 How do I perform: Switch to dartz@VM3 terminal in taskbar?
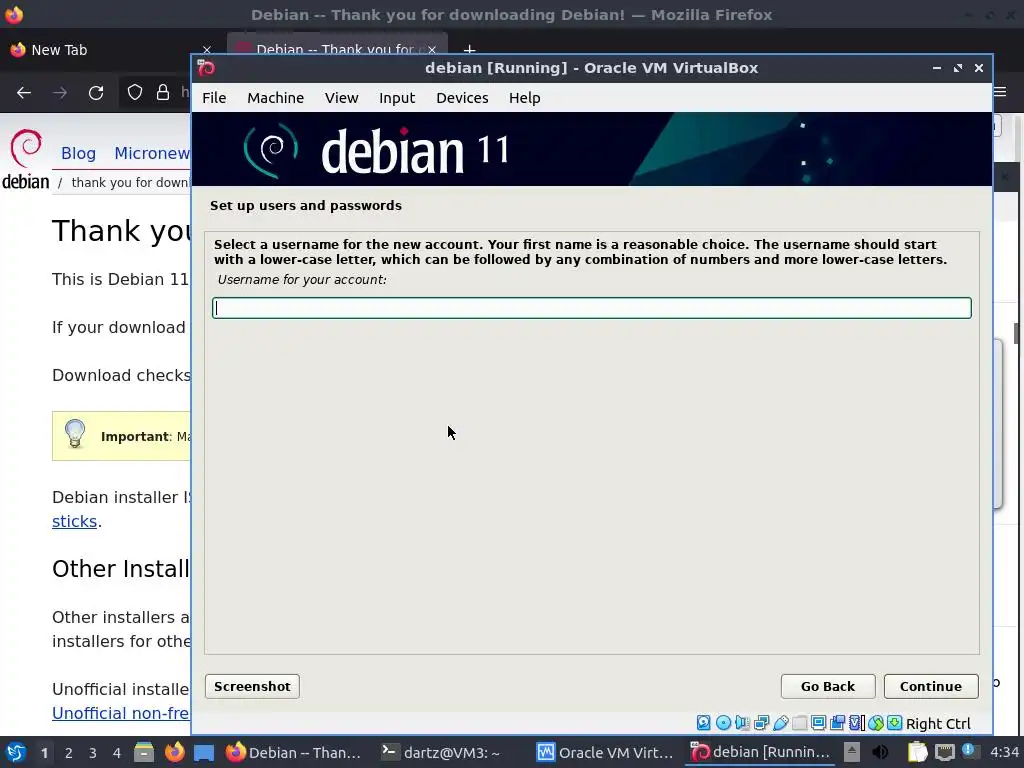point(442,752)
